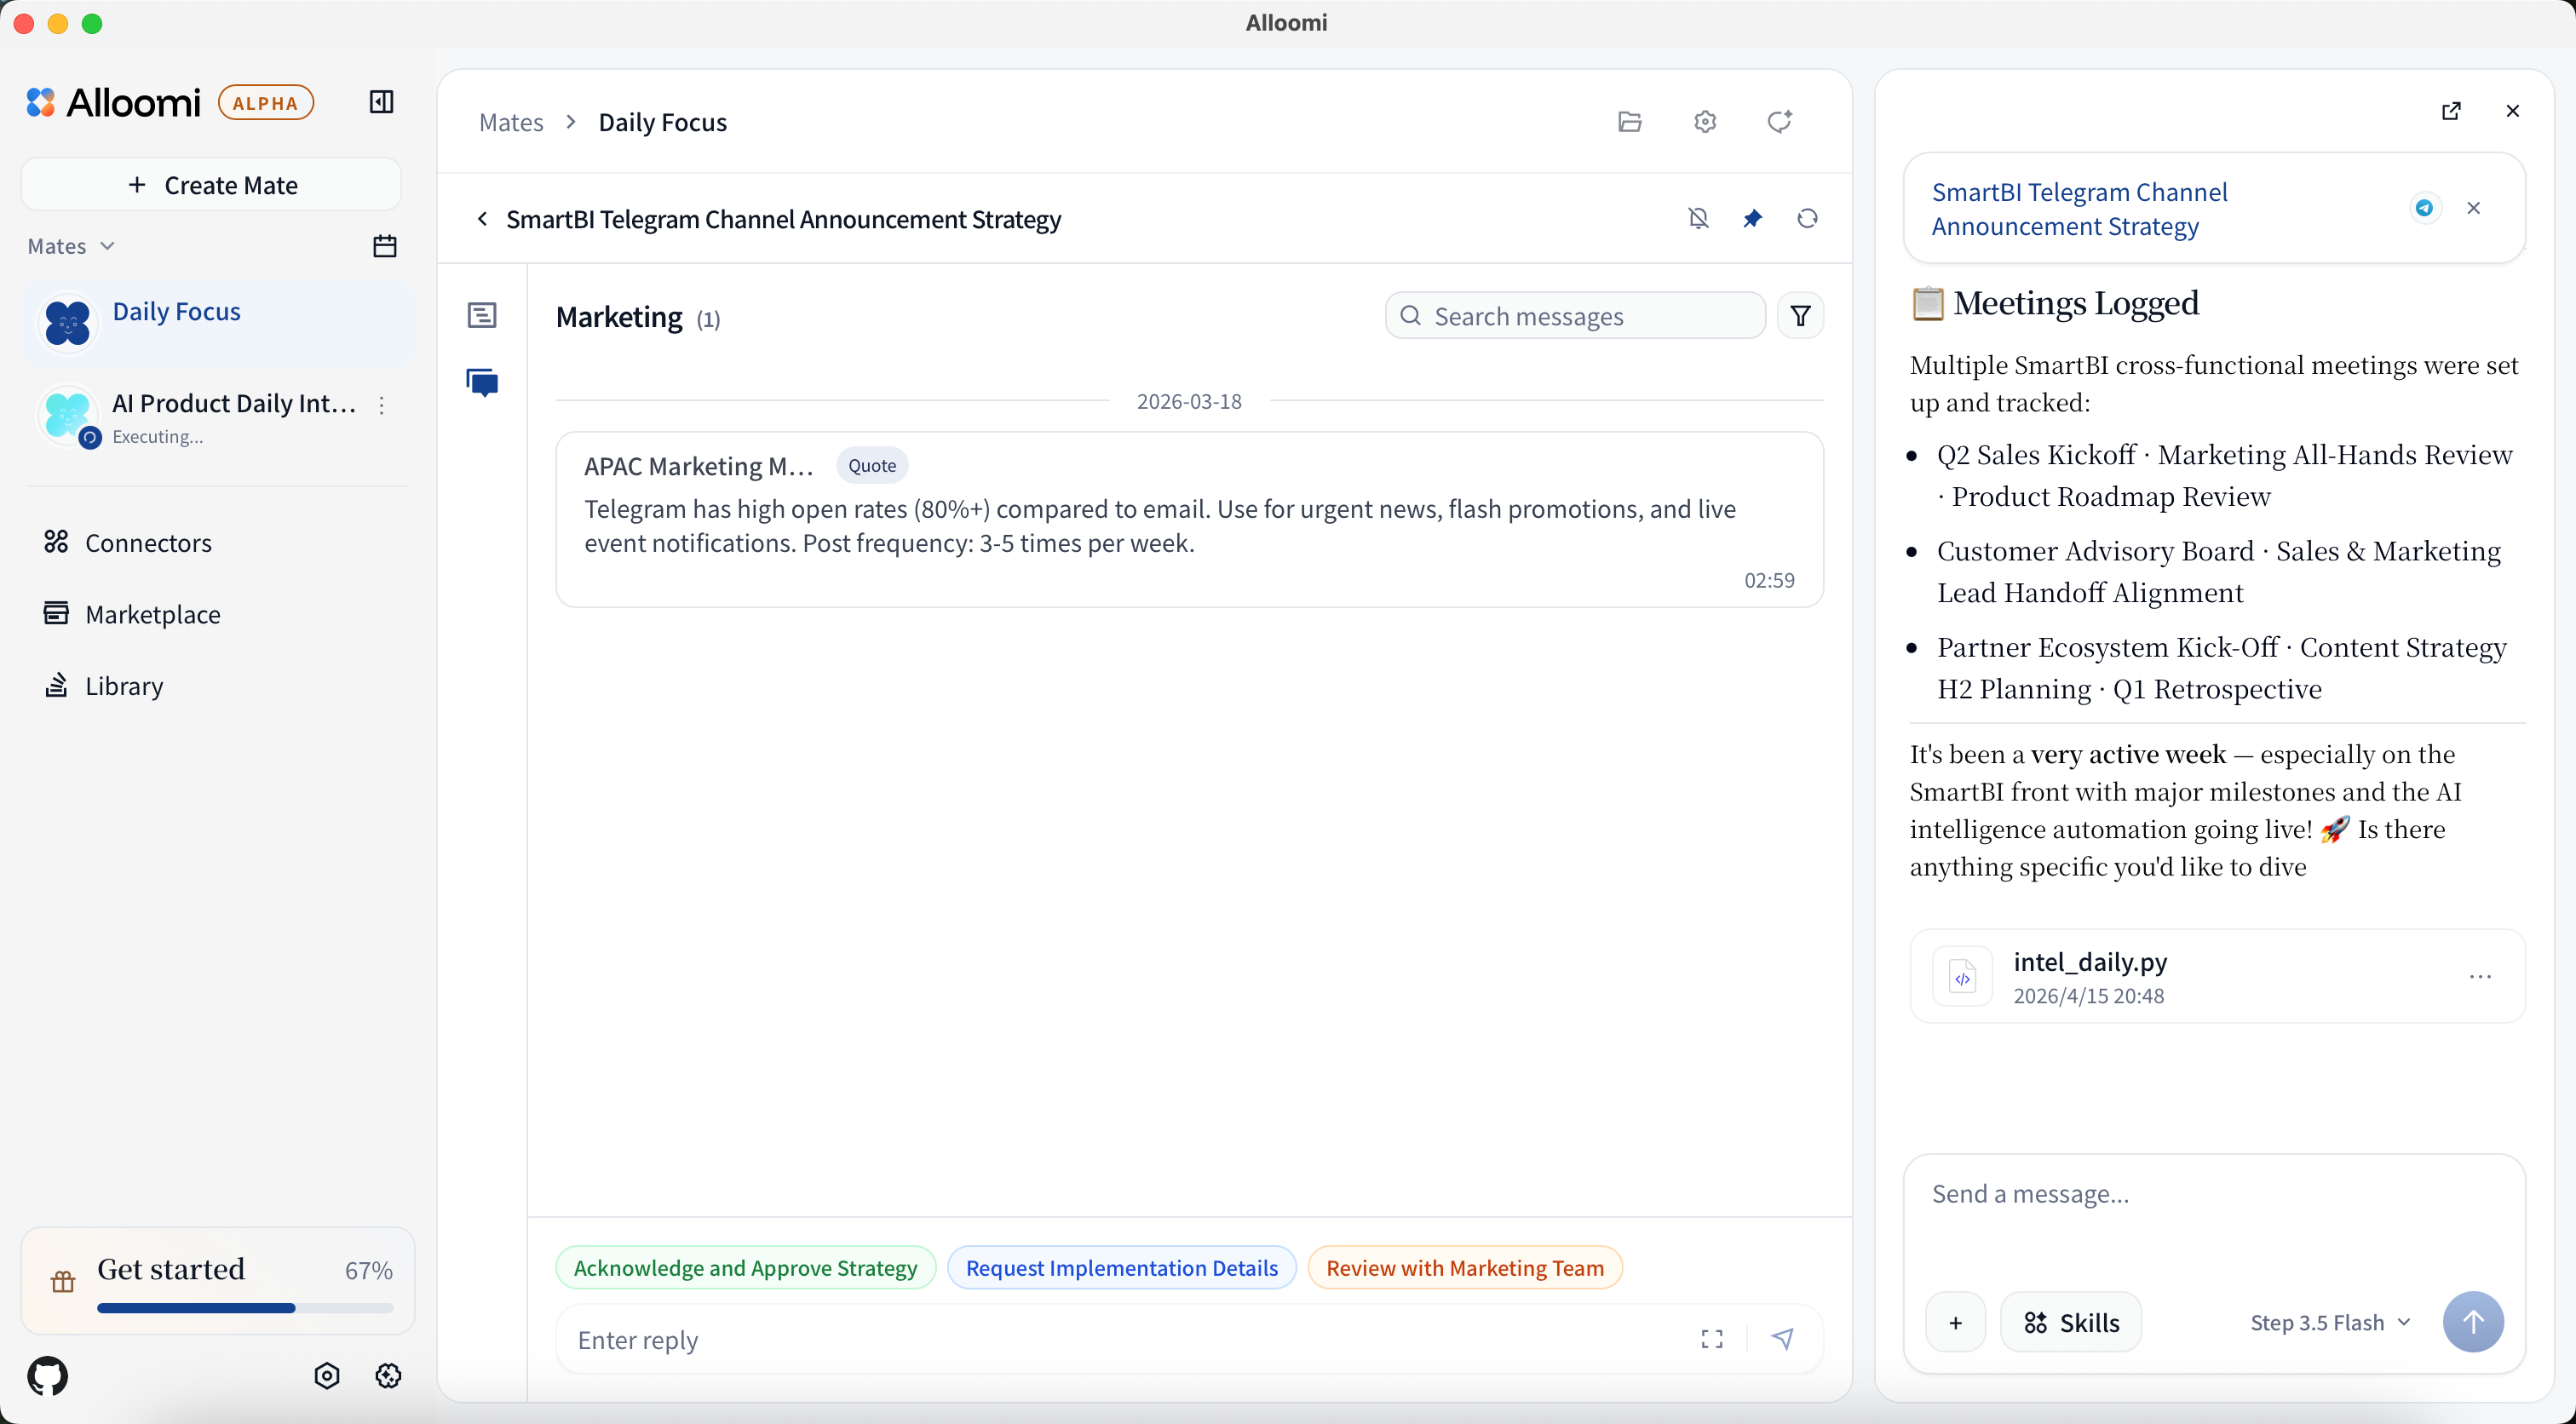Viewport: 2576px width, 1424px height.
Task: Open the GitHub icon link
Action: (48, 1376)
